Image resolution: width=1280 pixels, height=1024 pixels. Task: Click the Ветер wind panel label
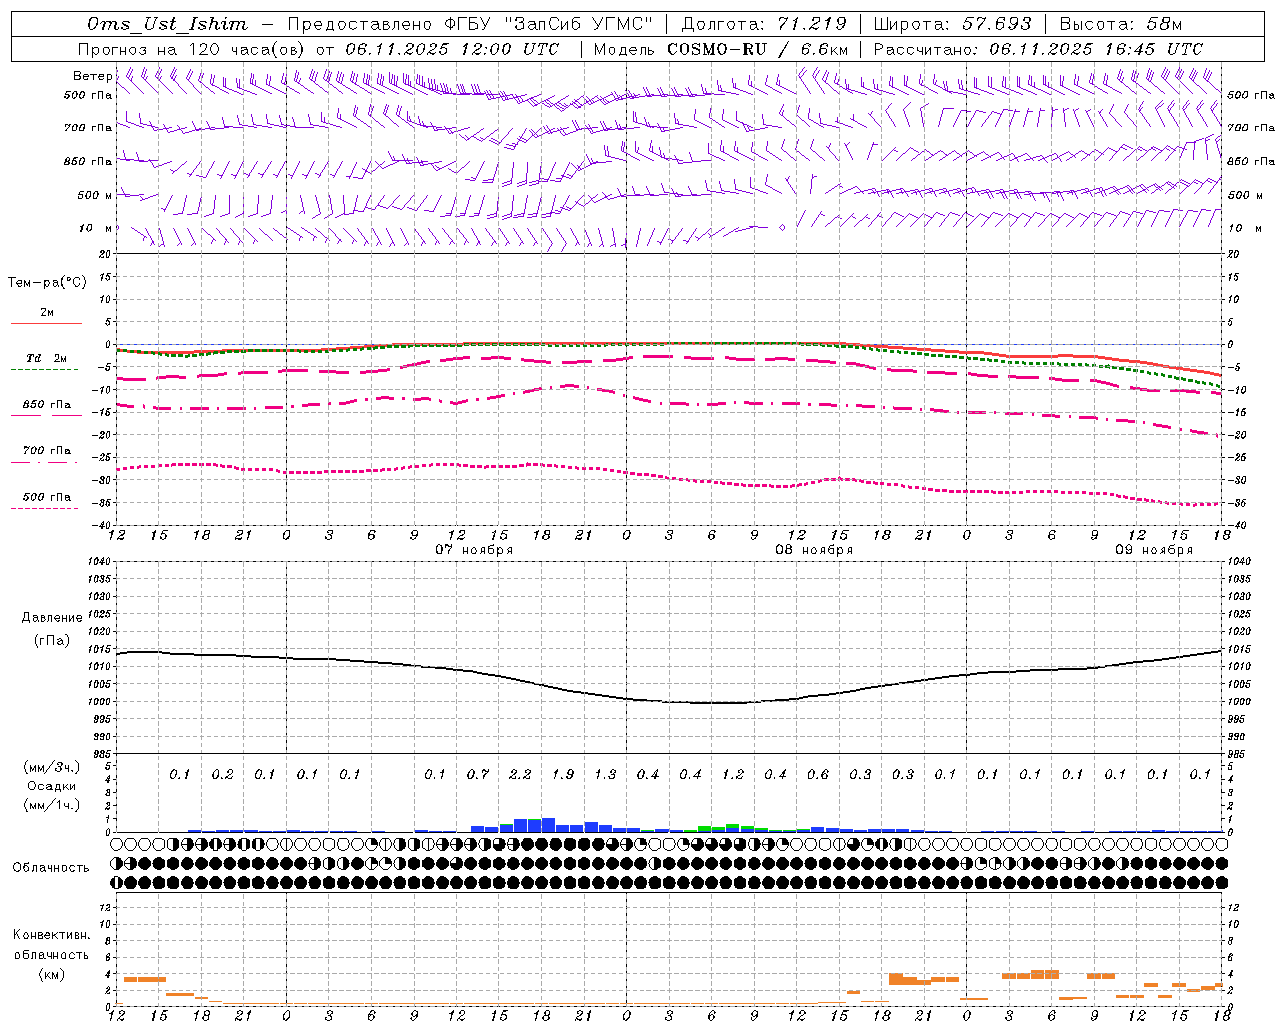(x=92, y=76)
